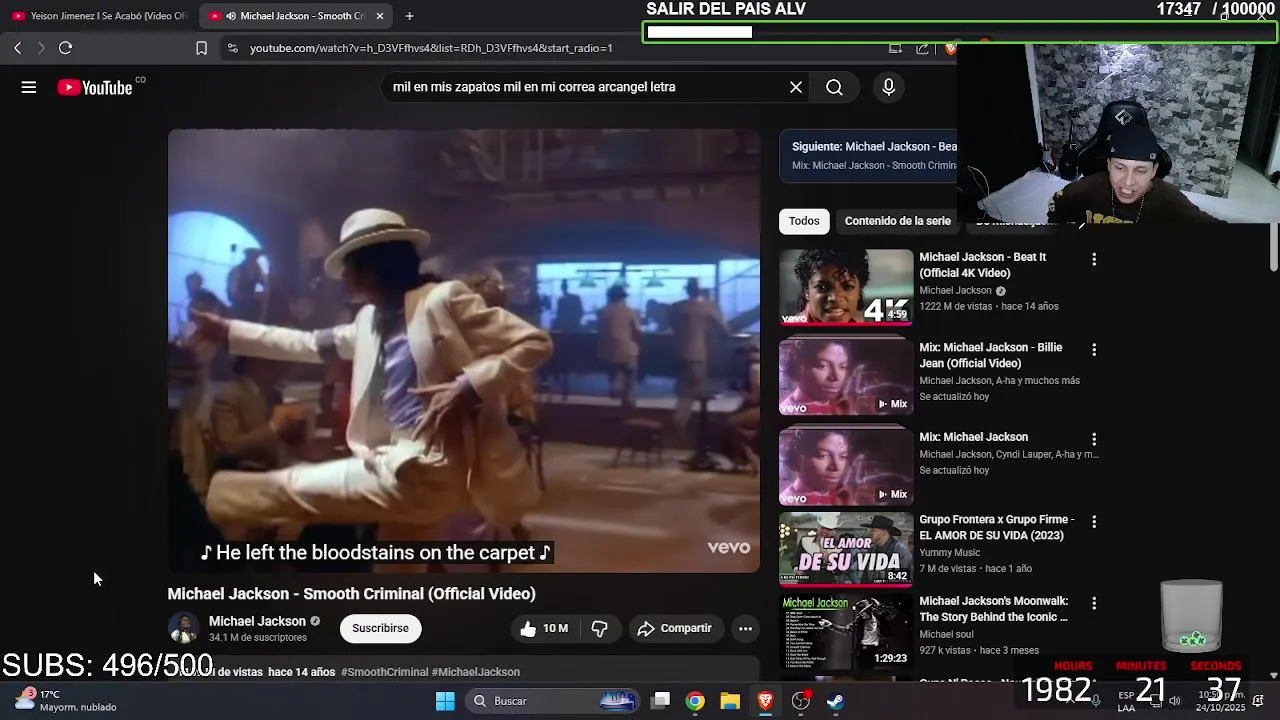The image size is (1280, 720).
Task: Bookmark this page using the bookmark icon
Action: 201,47
